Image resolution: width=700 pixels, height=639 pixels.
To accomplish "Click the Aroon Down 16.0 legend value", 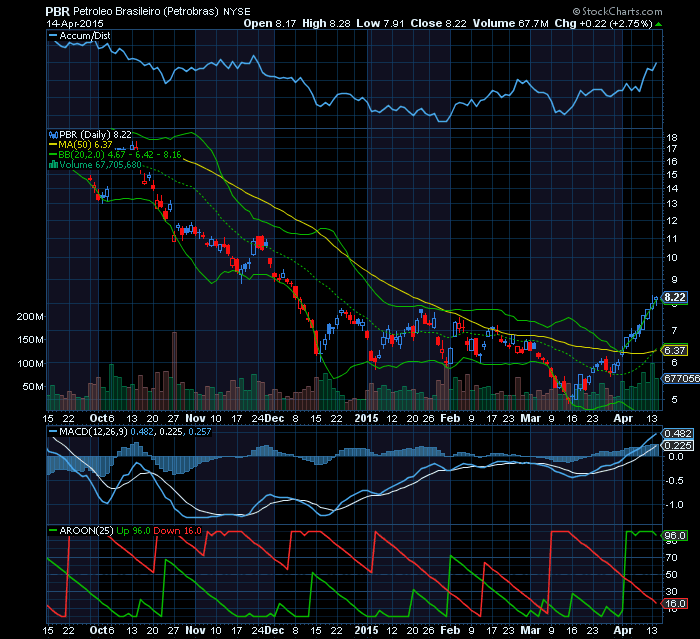I will tap(177, 531).
